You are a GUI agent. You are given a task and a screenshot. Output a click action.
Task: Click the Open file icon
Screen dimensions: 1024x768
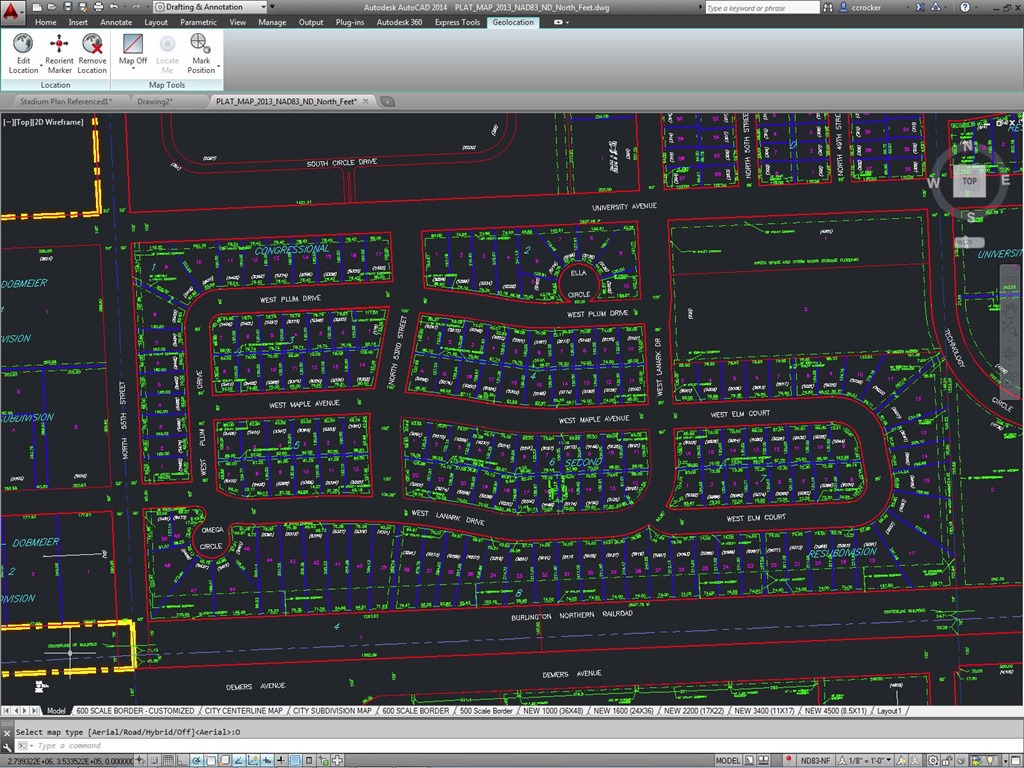(x=53, y=7)
